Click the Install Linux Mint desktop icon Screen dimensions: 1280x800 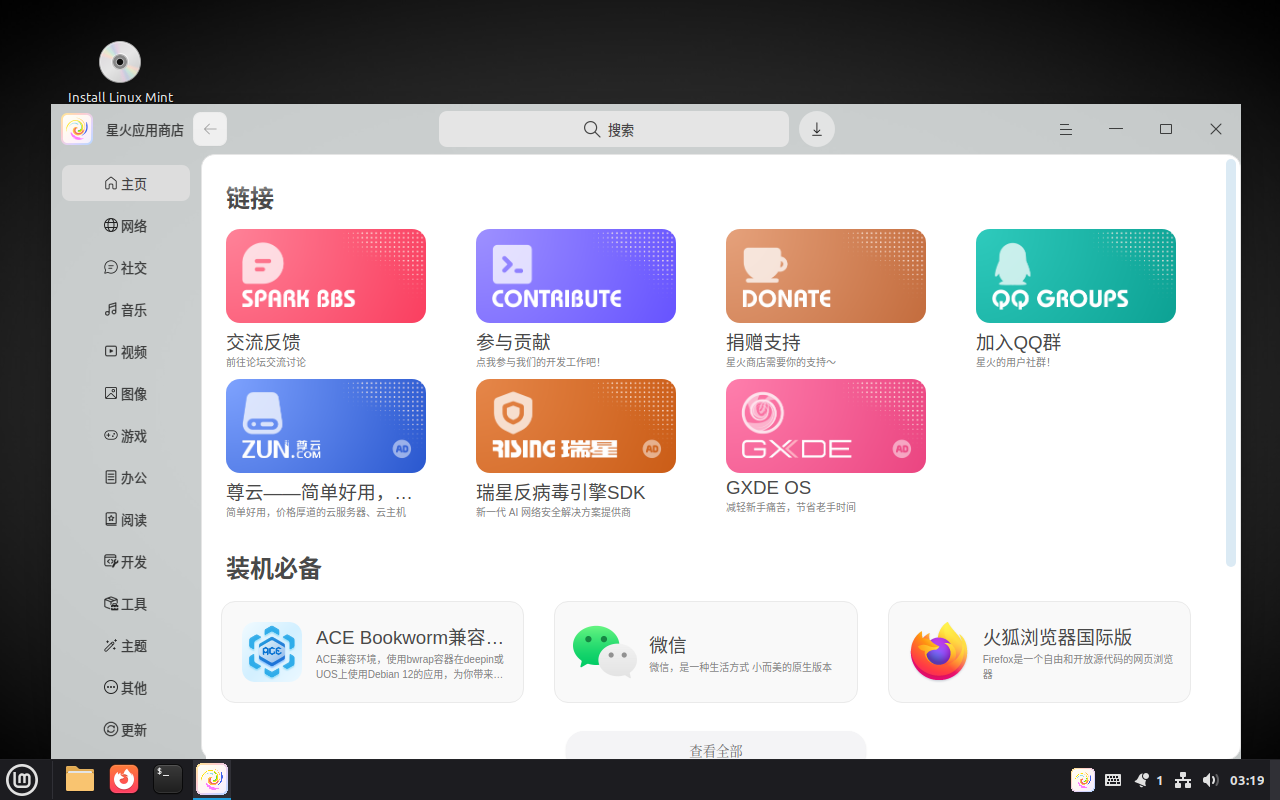click(x=120, y=72)
